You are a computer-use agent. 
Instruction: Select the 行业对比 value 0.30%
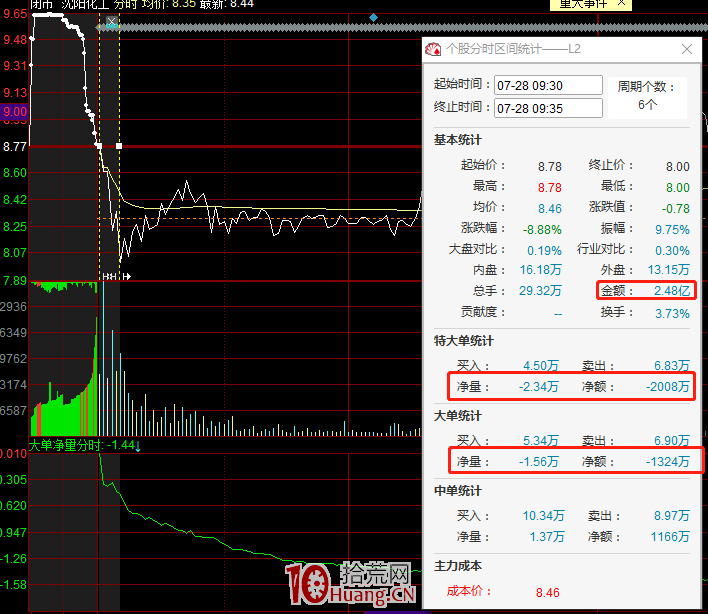(x=672, y=251)
